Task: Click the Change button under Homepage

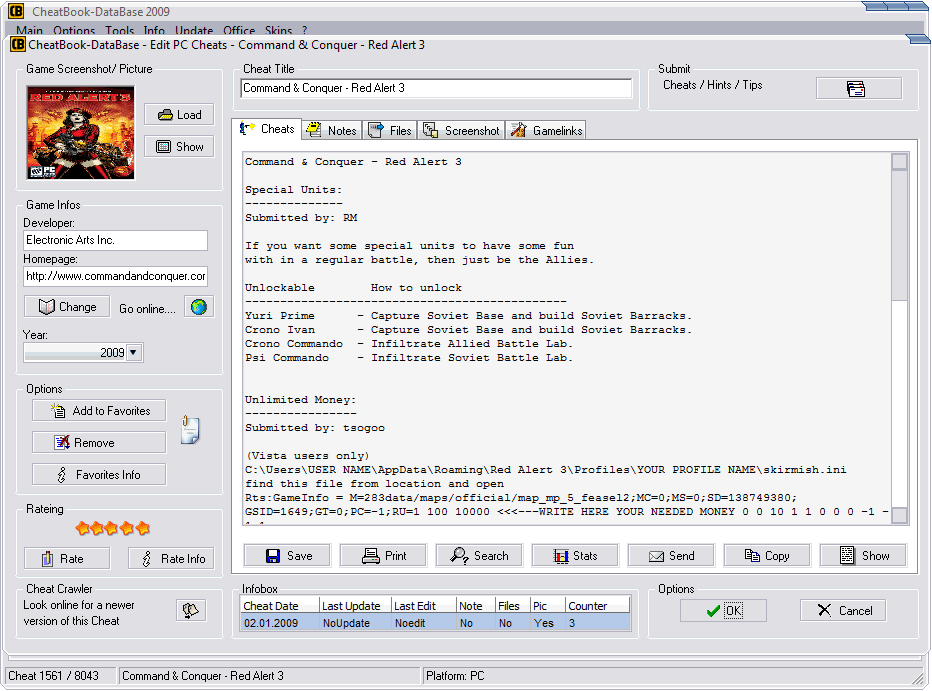Action: click(x=67, y=307)
